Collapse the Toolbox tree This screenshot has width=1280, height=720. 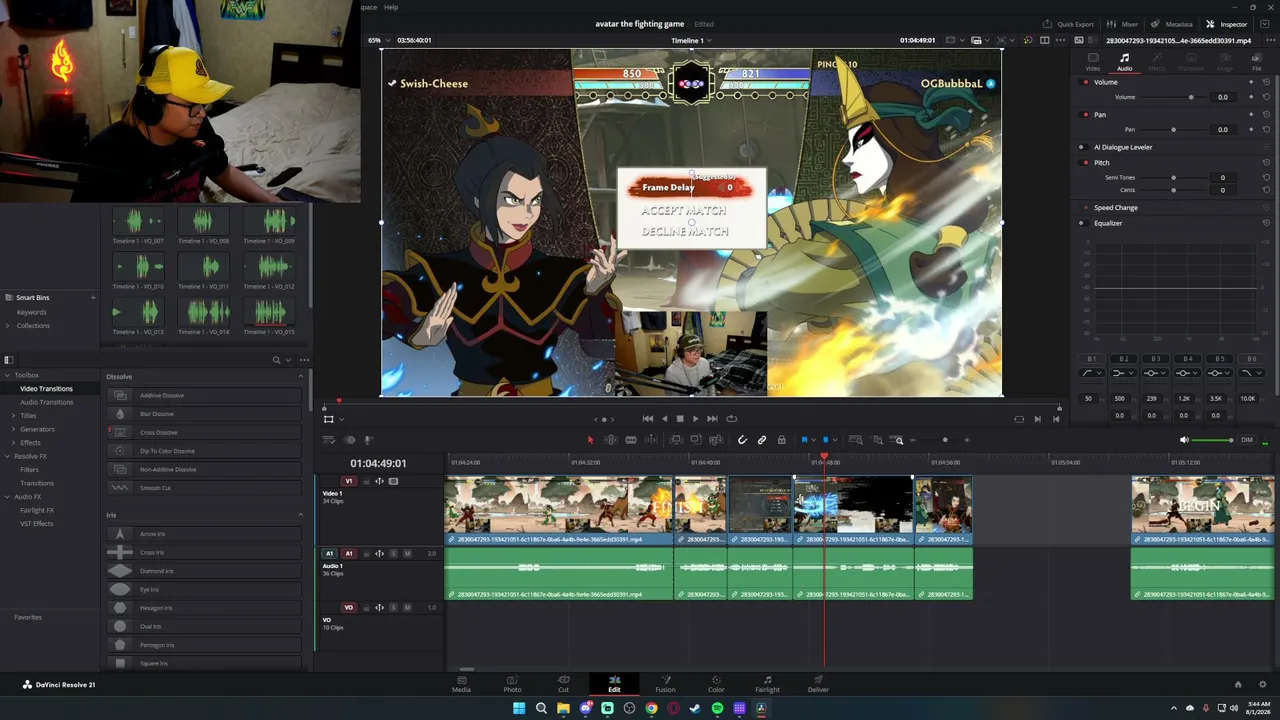[8, 375]
